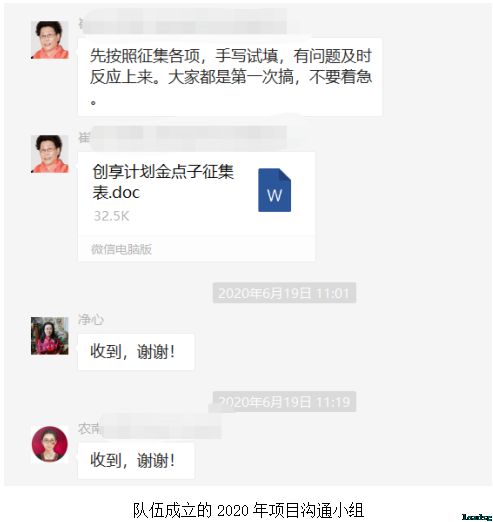The width and height of the screenshot is (493, 522).
Task: Select the message starting with 先按照征集各项
Action: point(230,77)
